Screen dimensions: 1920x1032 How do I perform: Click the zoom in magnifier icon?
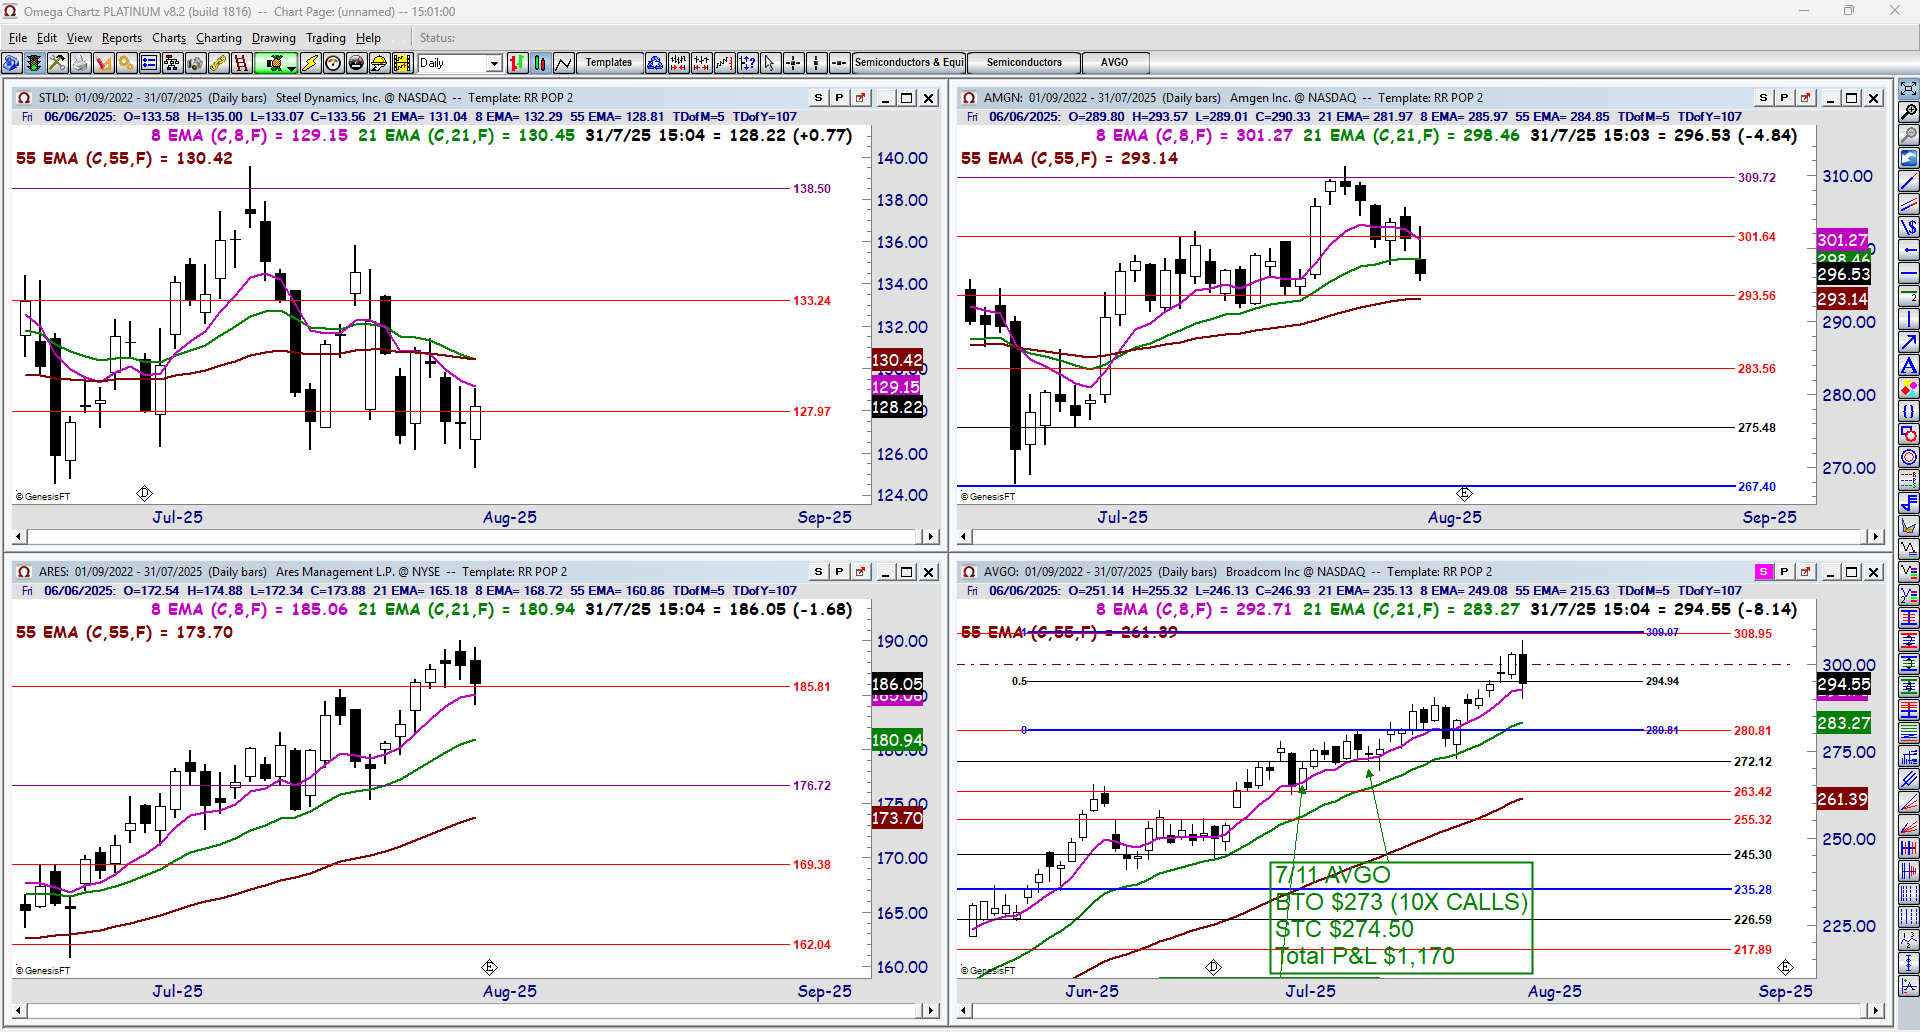click(1908, 112)
